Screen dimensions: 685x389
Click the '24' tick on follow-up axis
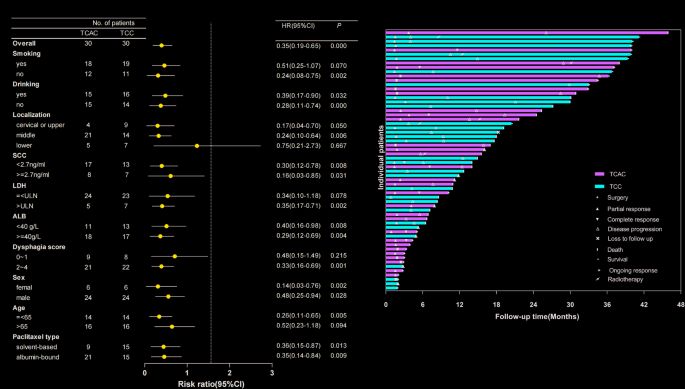tap(533, 305)
